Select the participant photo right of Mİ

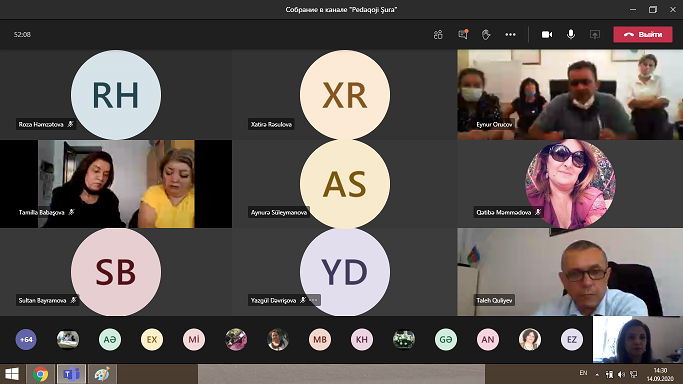tap(236, 339)
